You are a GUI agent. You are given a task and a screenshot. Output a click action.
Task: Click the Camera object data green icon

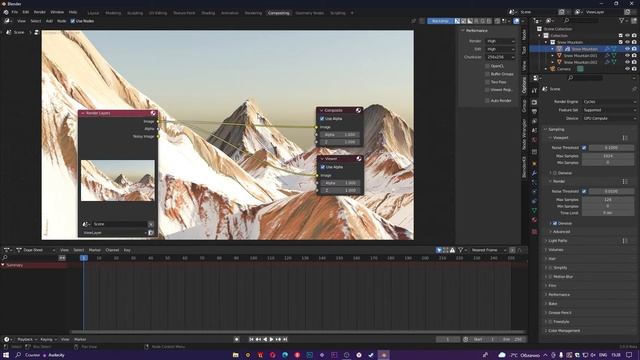pos(580,69)
